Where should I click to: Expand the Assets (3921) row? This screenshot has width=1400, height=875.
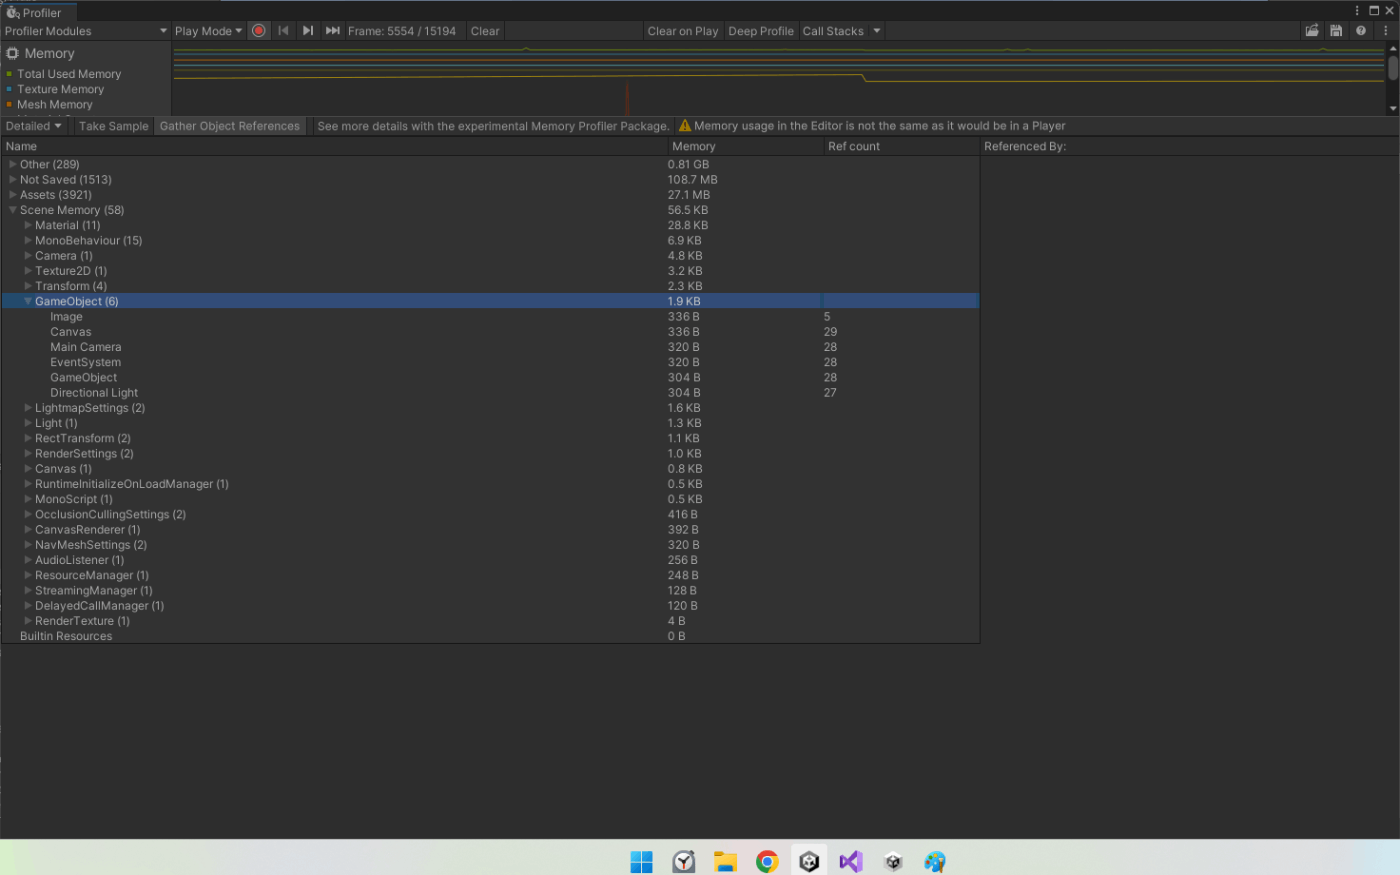(x=12, y=195)
